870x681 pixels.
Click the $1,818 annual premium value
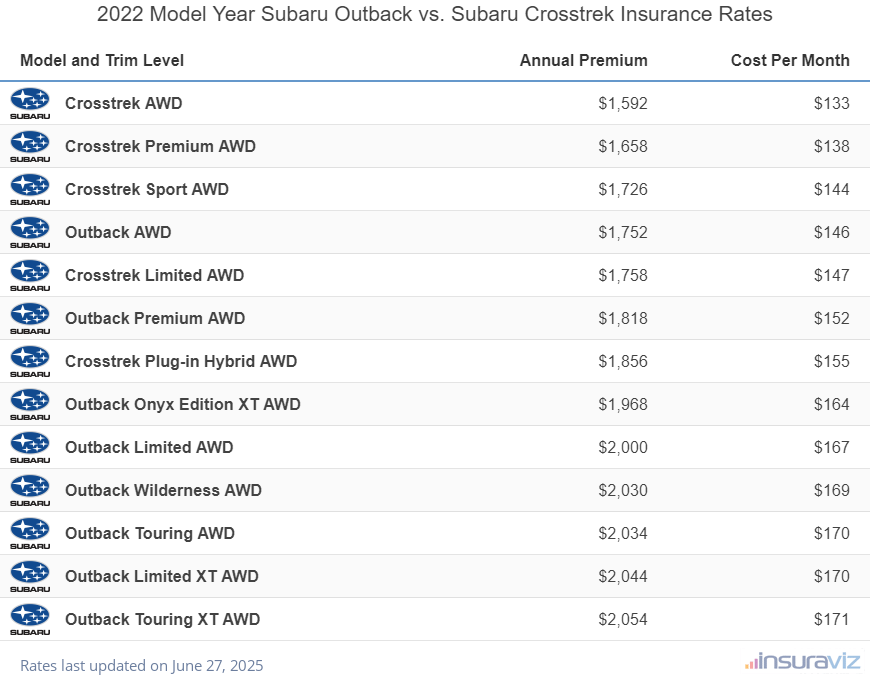point(623,319)
